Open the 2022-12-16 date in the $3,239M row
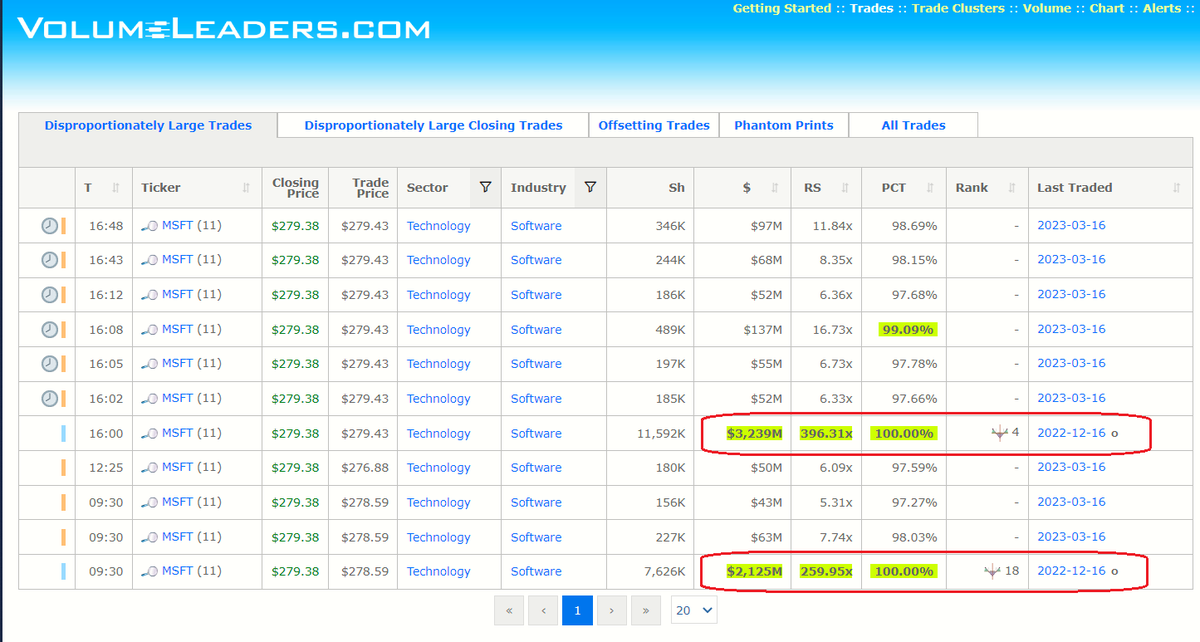1200x642 pixels. tap(1071, 433)
